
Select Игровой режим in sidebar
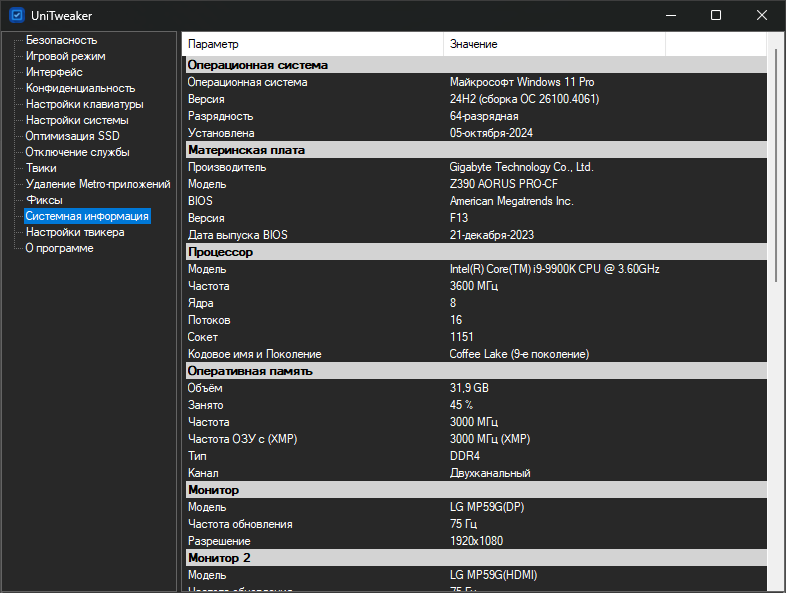[65, 56]
